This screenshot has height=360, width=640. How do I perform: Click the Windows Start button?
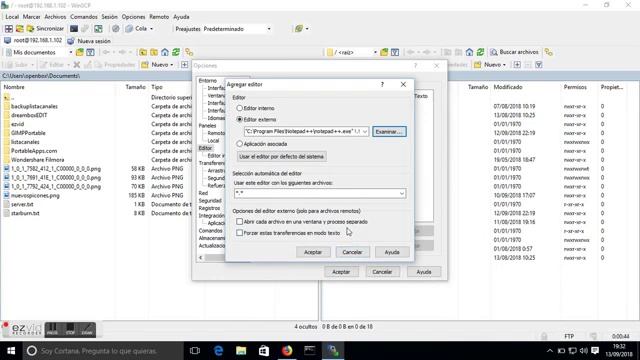pos(11,351)
